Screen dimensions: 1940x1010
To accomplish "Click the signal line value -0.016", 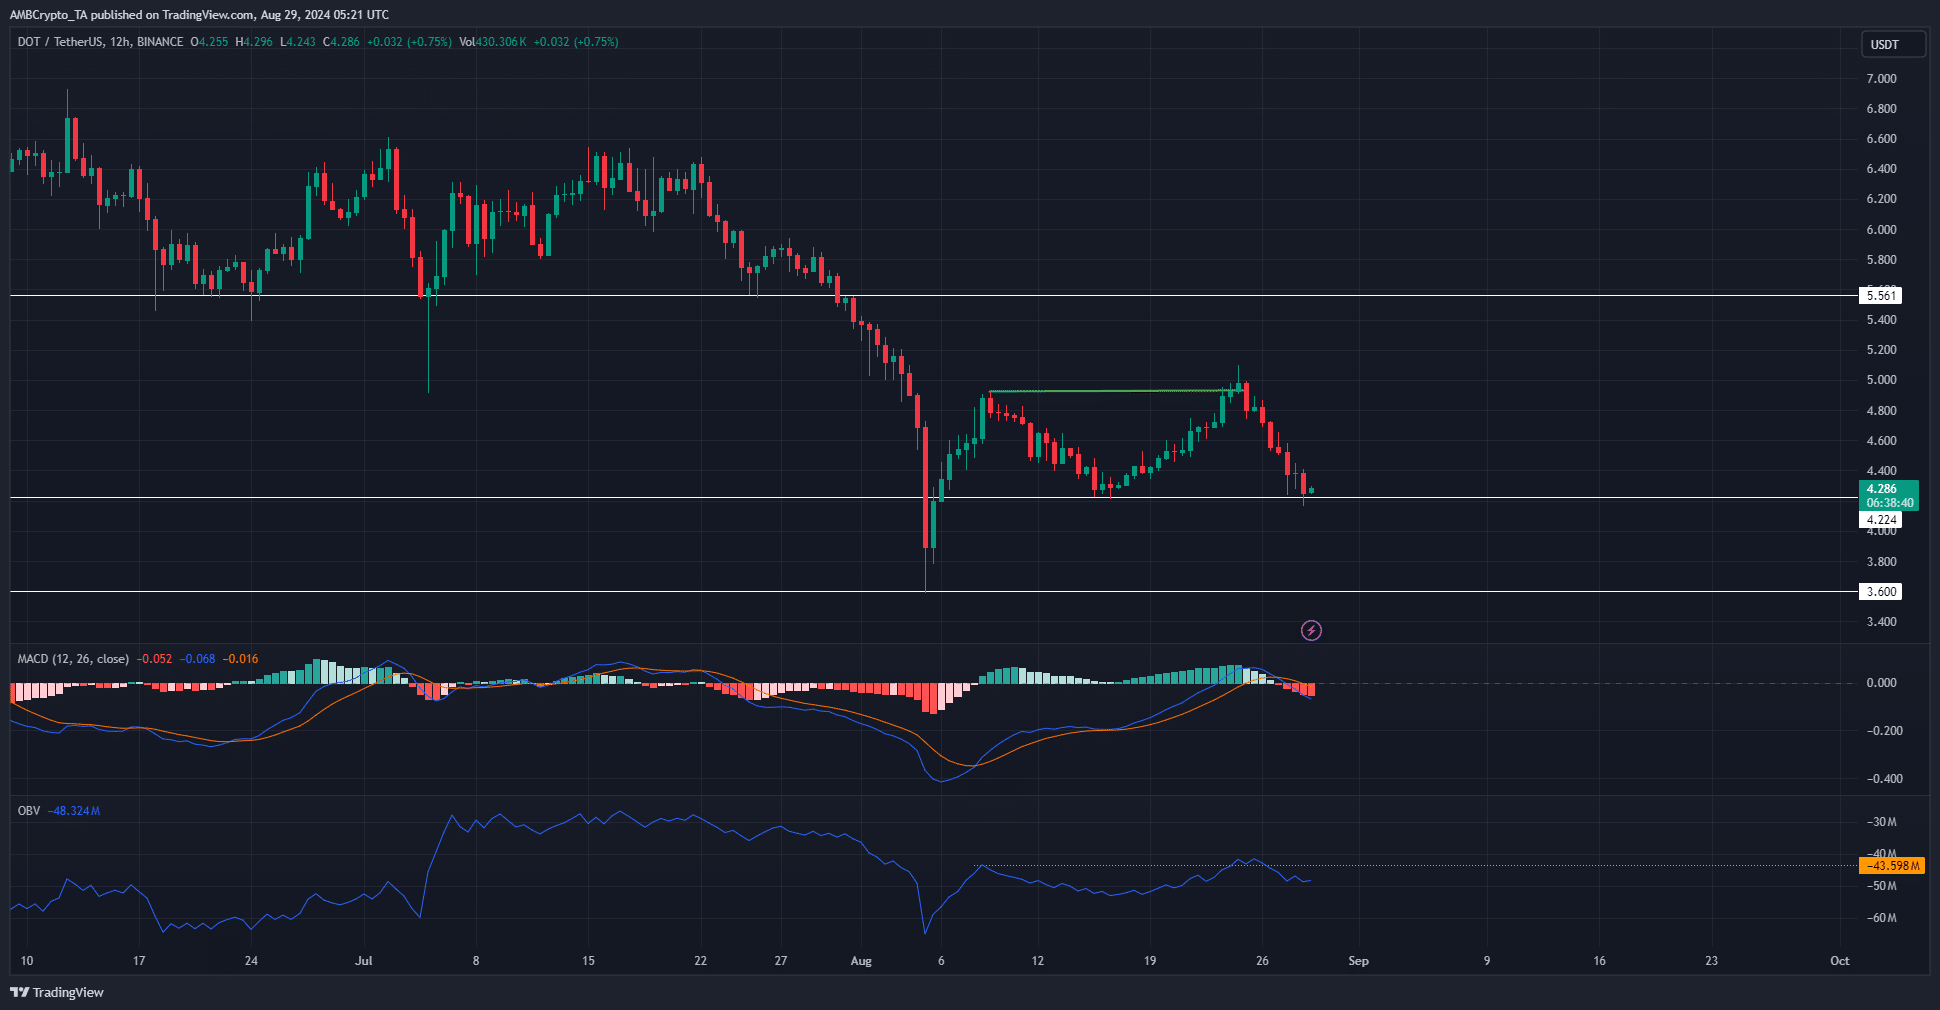I will [x=240, y=659].
